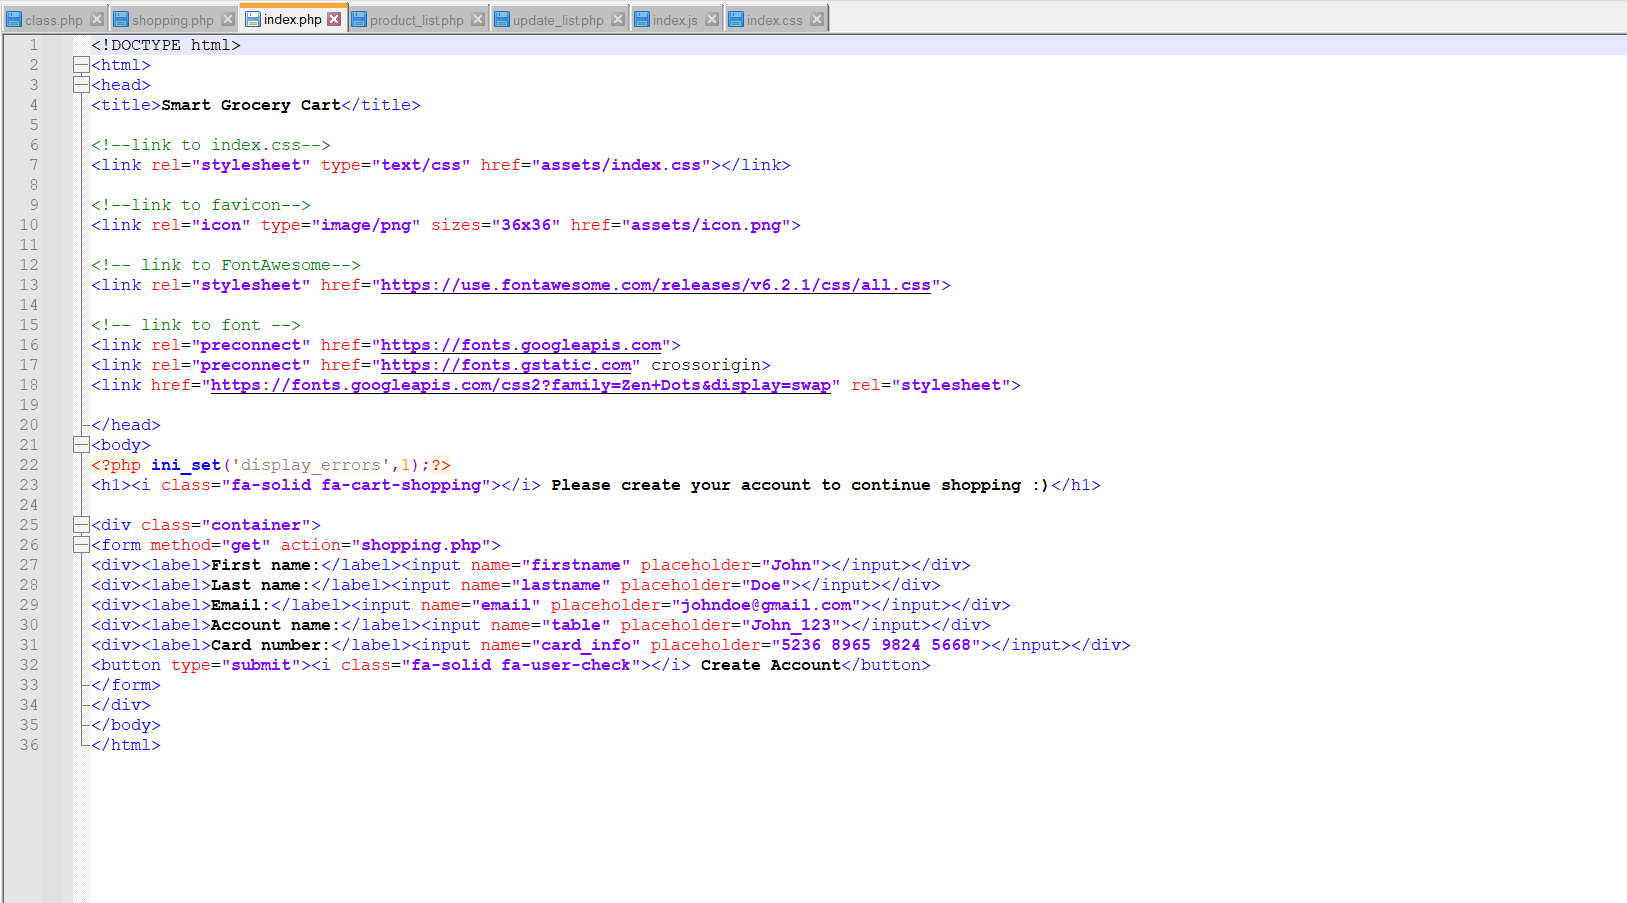Click the file icon on the update_list.php tab
This screenshot has width=1627, height=903.
(x=501, y=18)
